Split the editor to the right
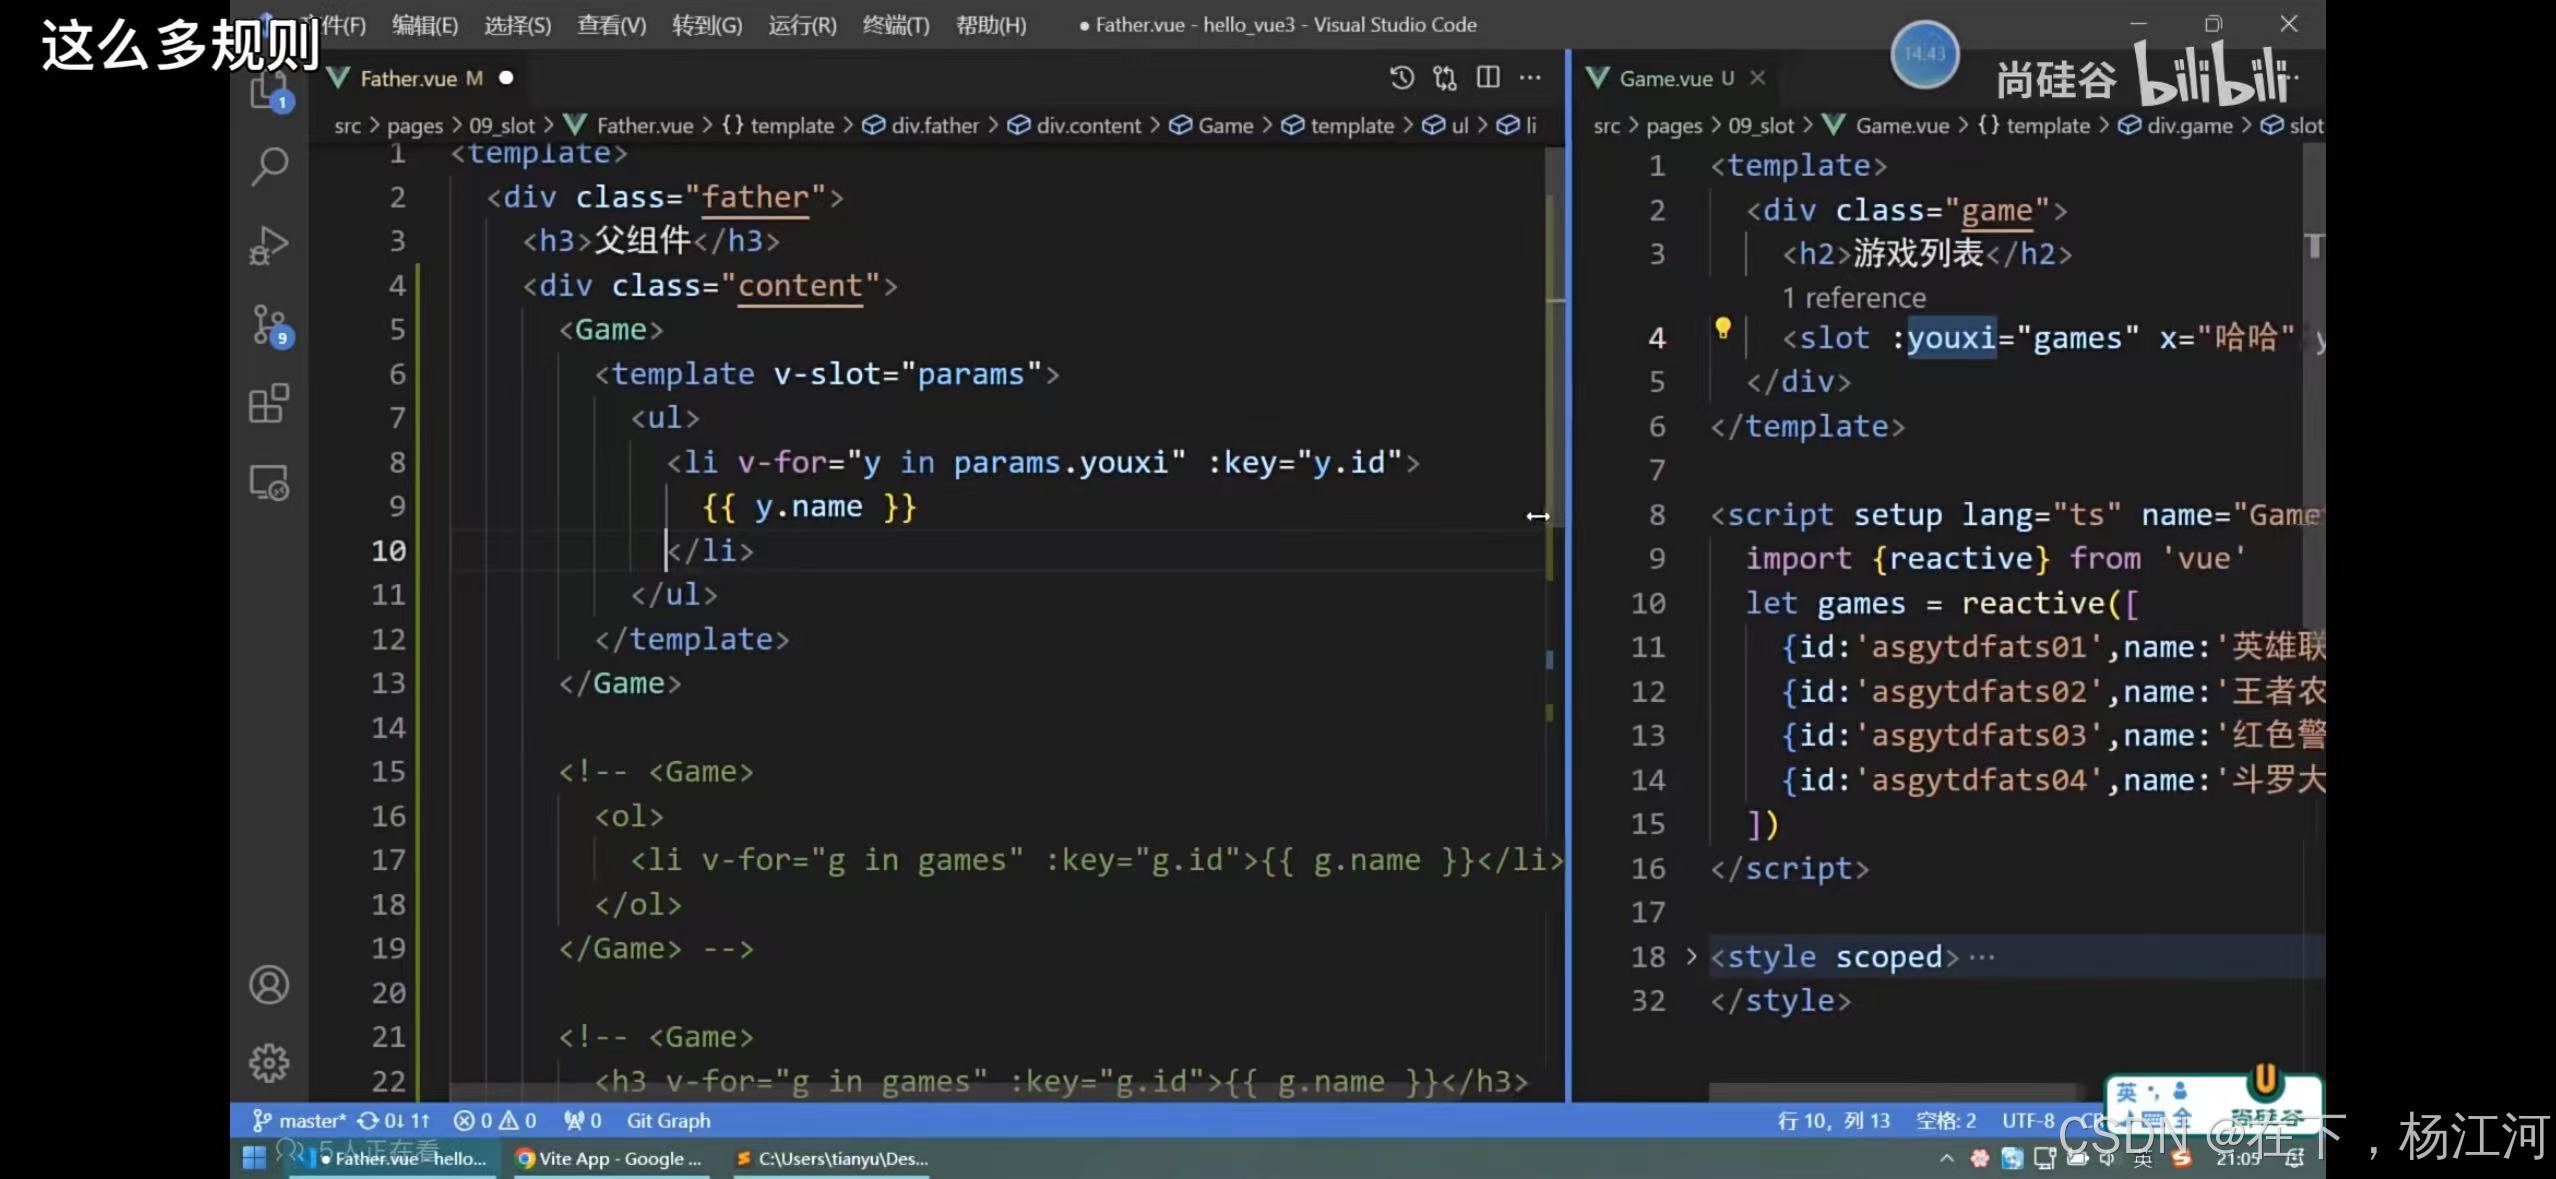Image resolution: width=2556 pixels, height=1179 pixels. click(1488, 77)
